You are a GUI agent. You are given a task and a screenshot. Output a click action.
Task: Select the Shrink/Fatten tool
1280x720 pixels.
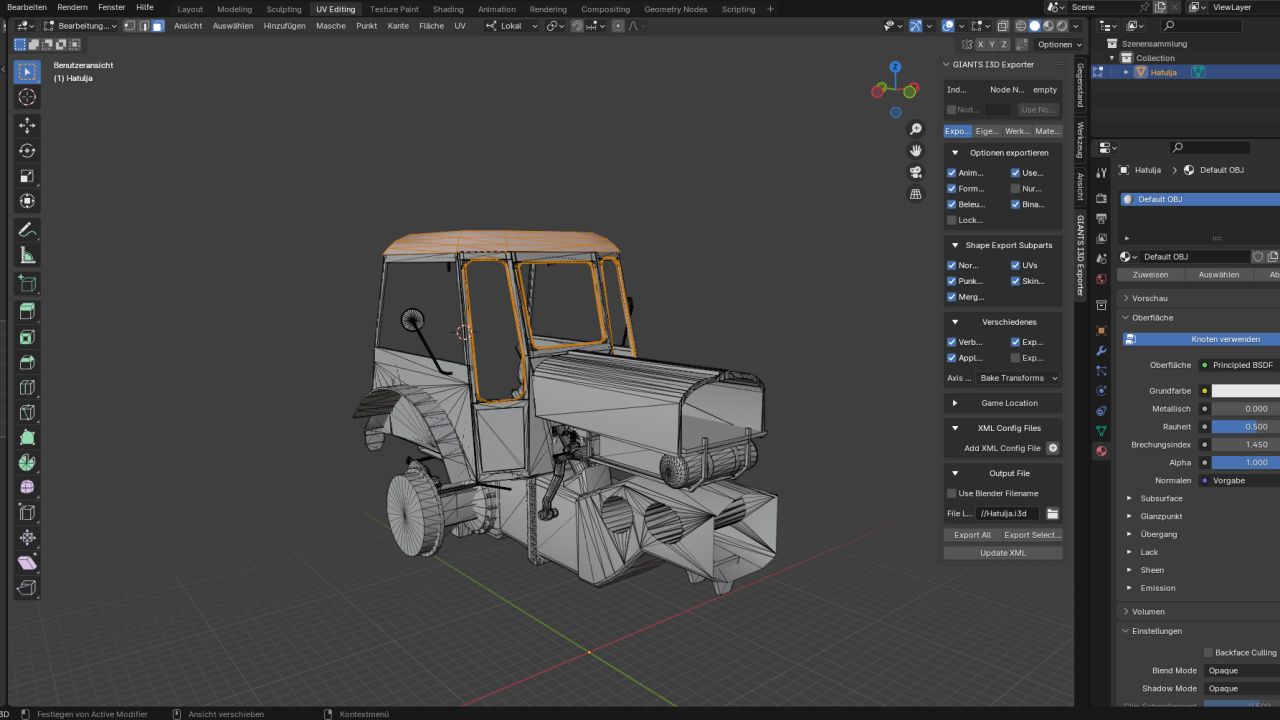pos(27,538)
